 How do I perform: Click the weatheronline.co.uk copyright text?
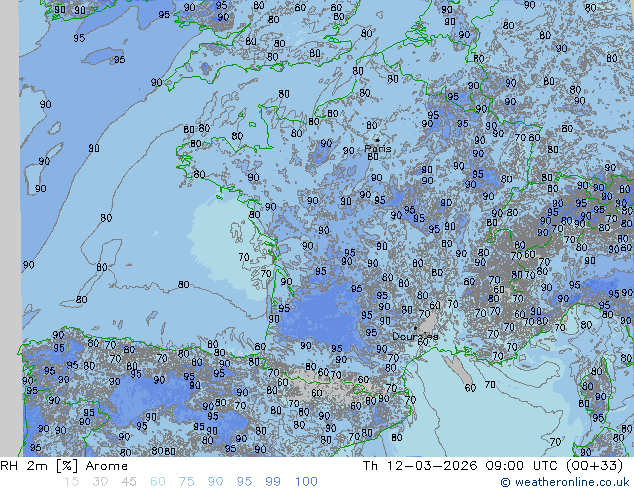point(565,482)
